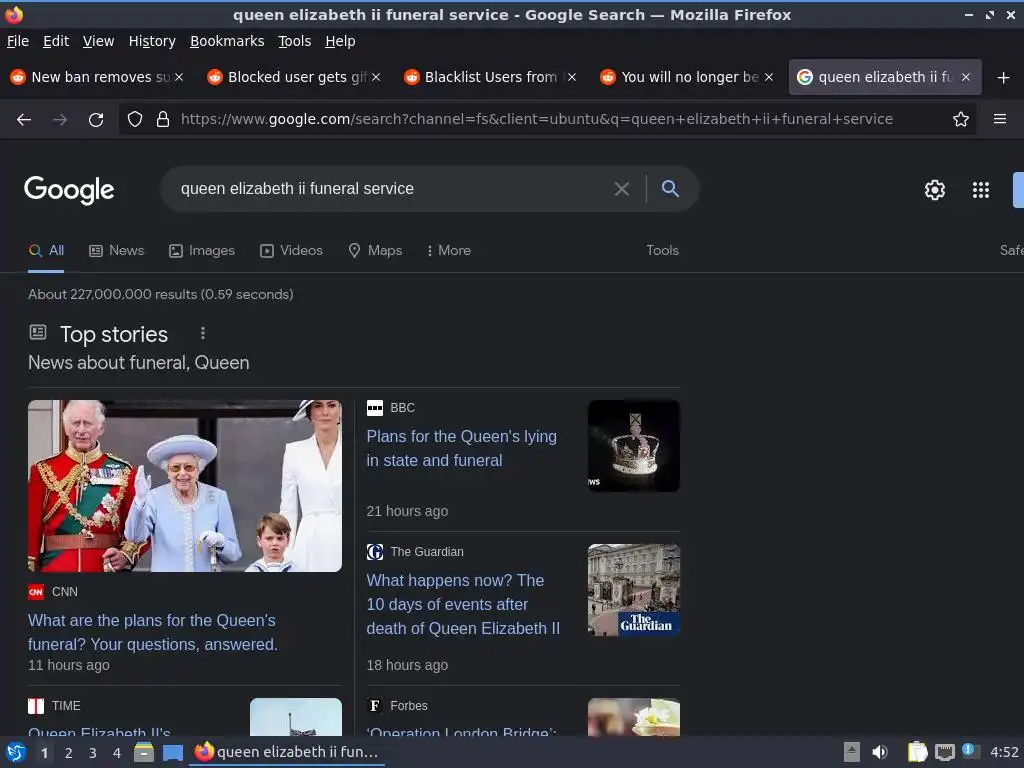Close the 'Blacklist Users from' tab

572,77
